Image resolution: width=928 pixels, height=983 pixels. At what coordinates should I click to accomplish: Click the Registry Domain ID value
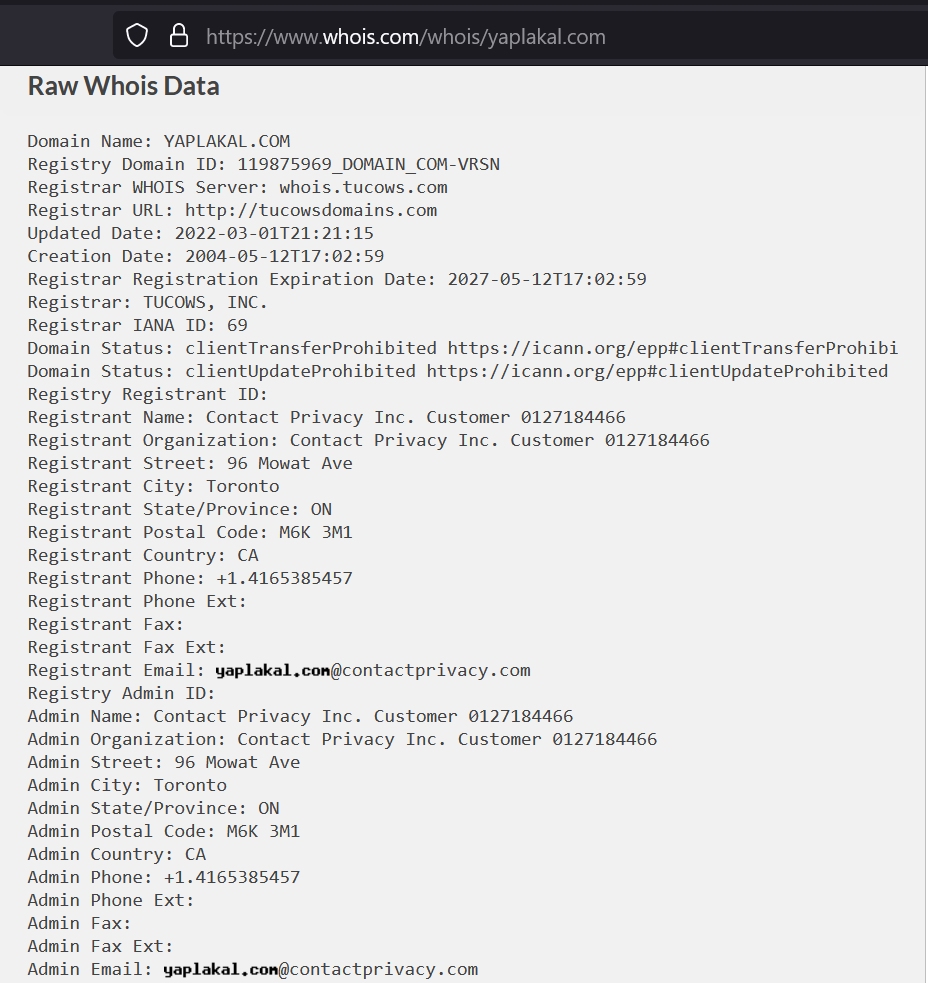[369, 164]
